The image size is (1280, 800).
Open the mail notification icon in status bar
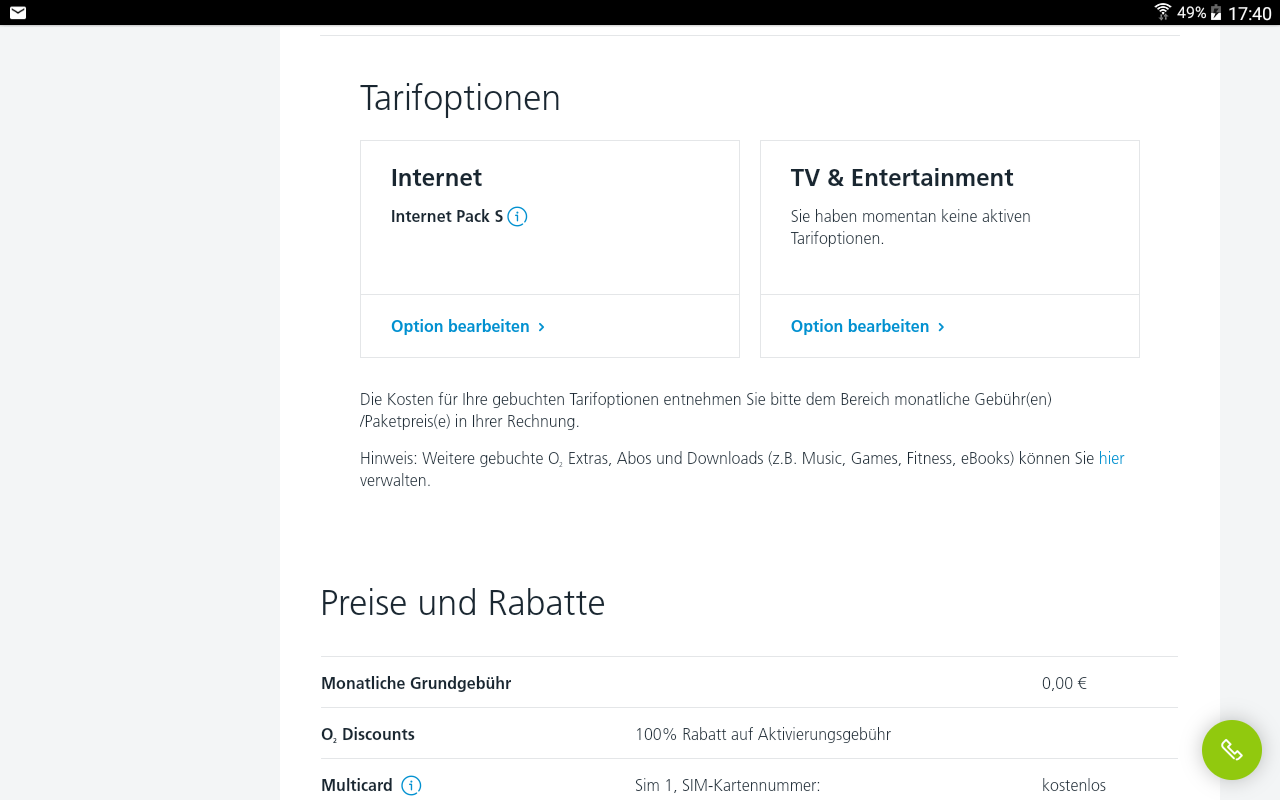18,13
